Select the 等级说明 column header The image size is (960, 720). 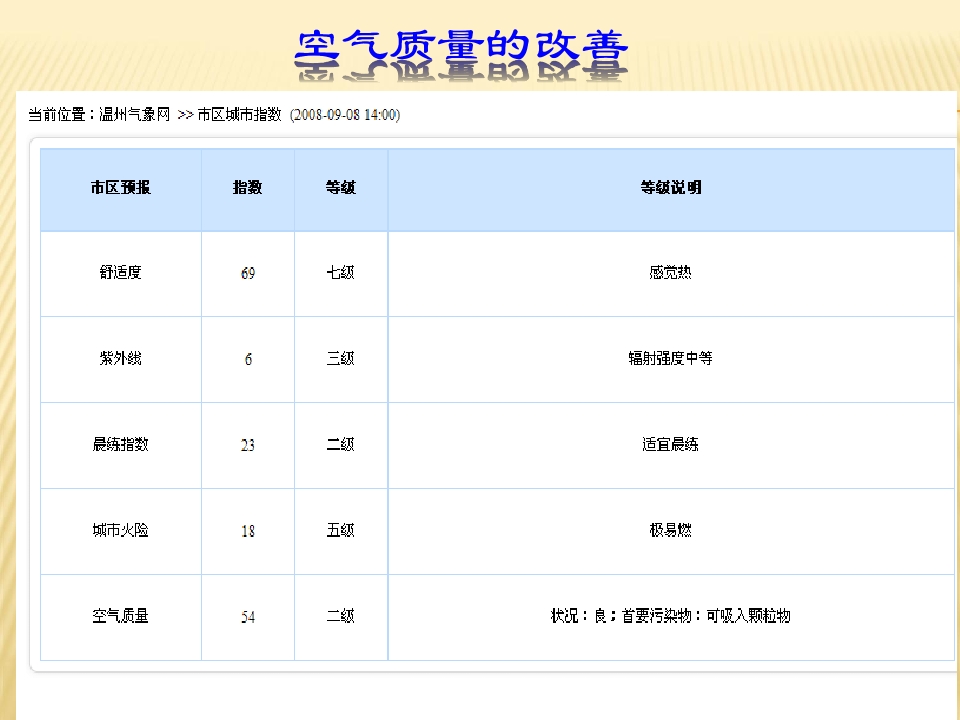pyautogui.click(x=670, y=188)
